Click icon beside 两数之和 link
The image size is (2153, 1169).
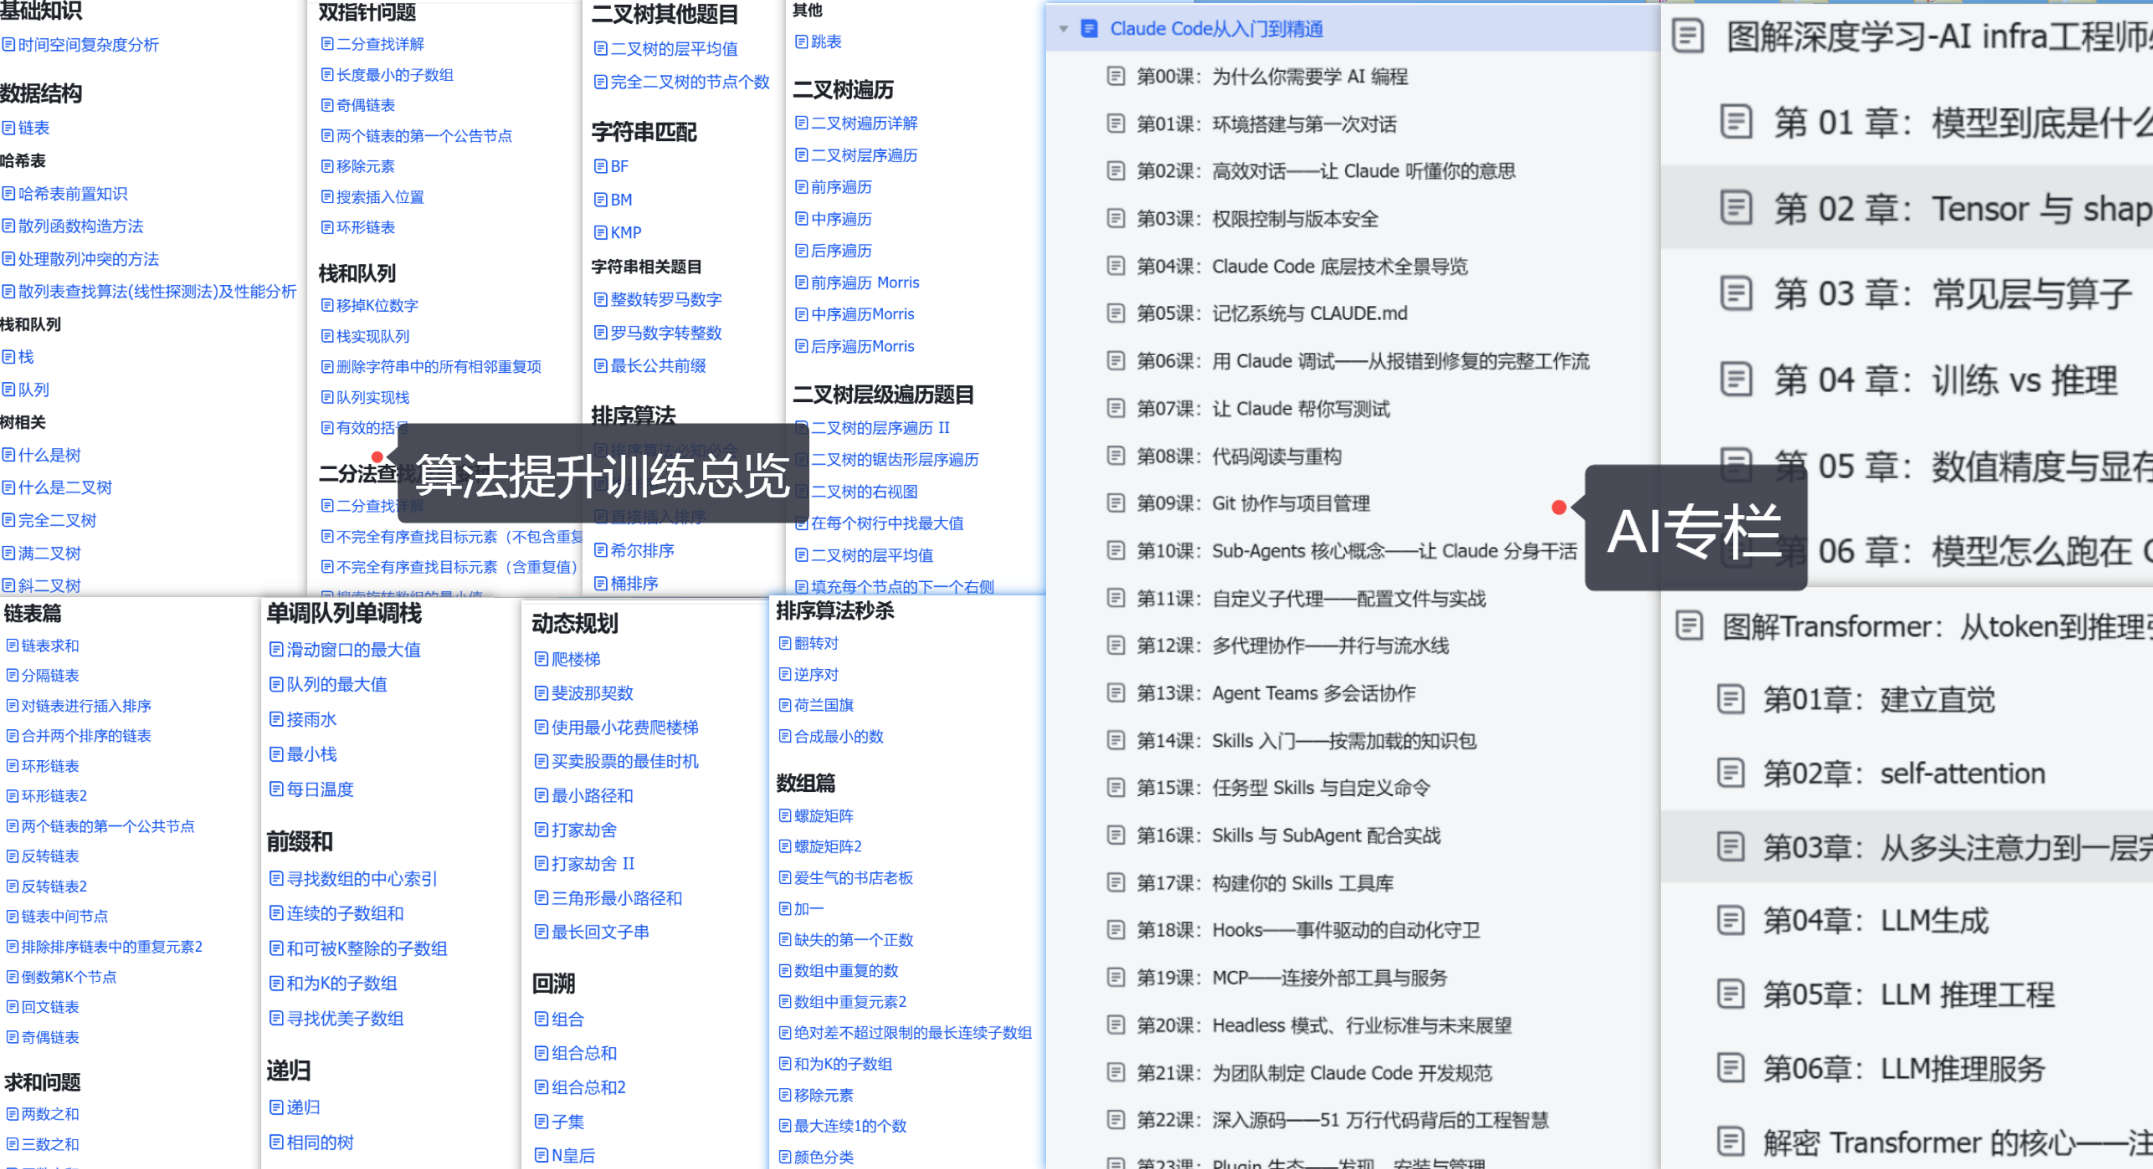click(x=12, y=1114)
